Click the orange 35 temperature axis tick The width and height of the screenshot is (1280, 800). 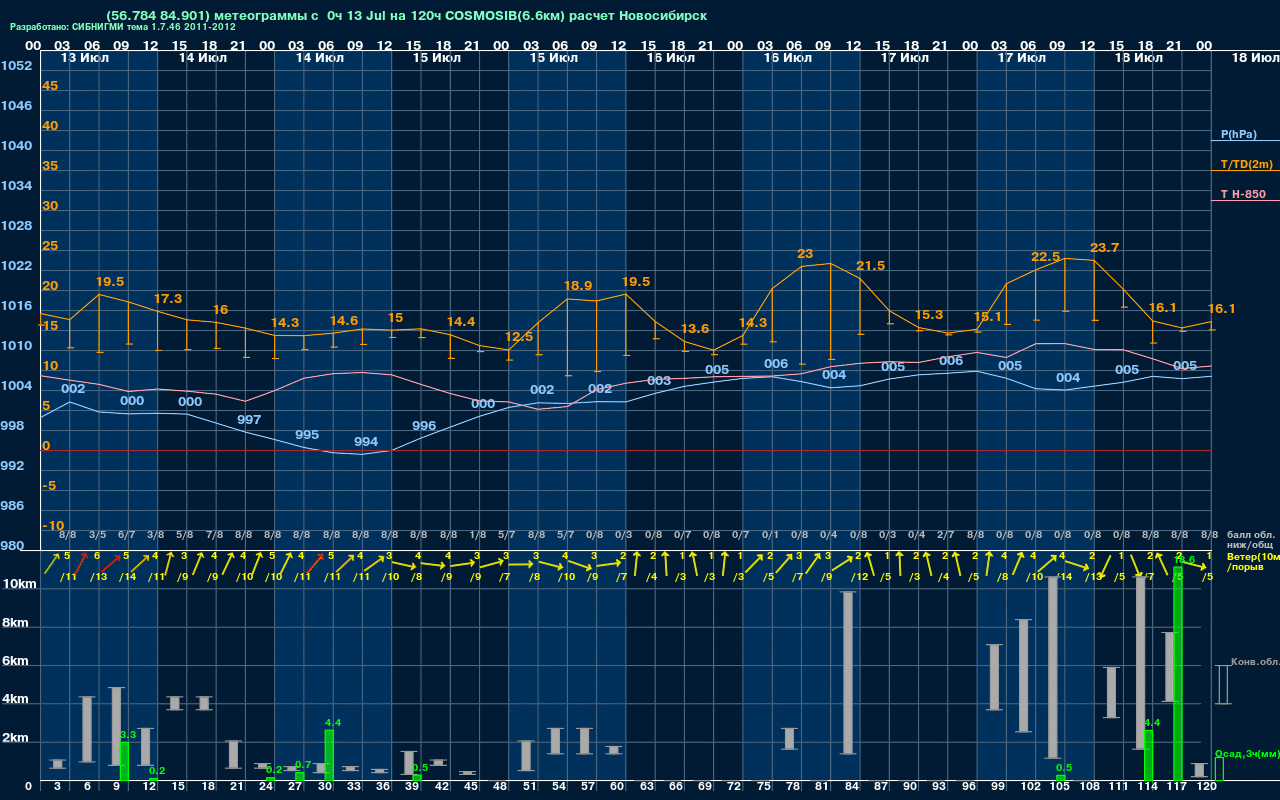click(x=50, y=166)
